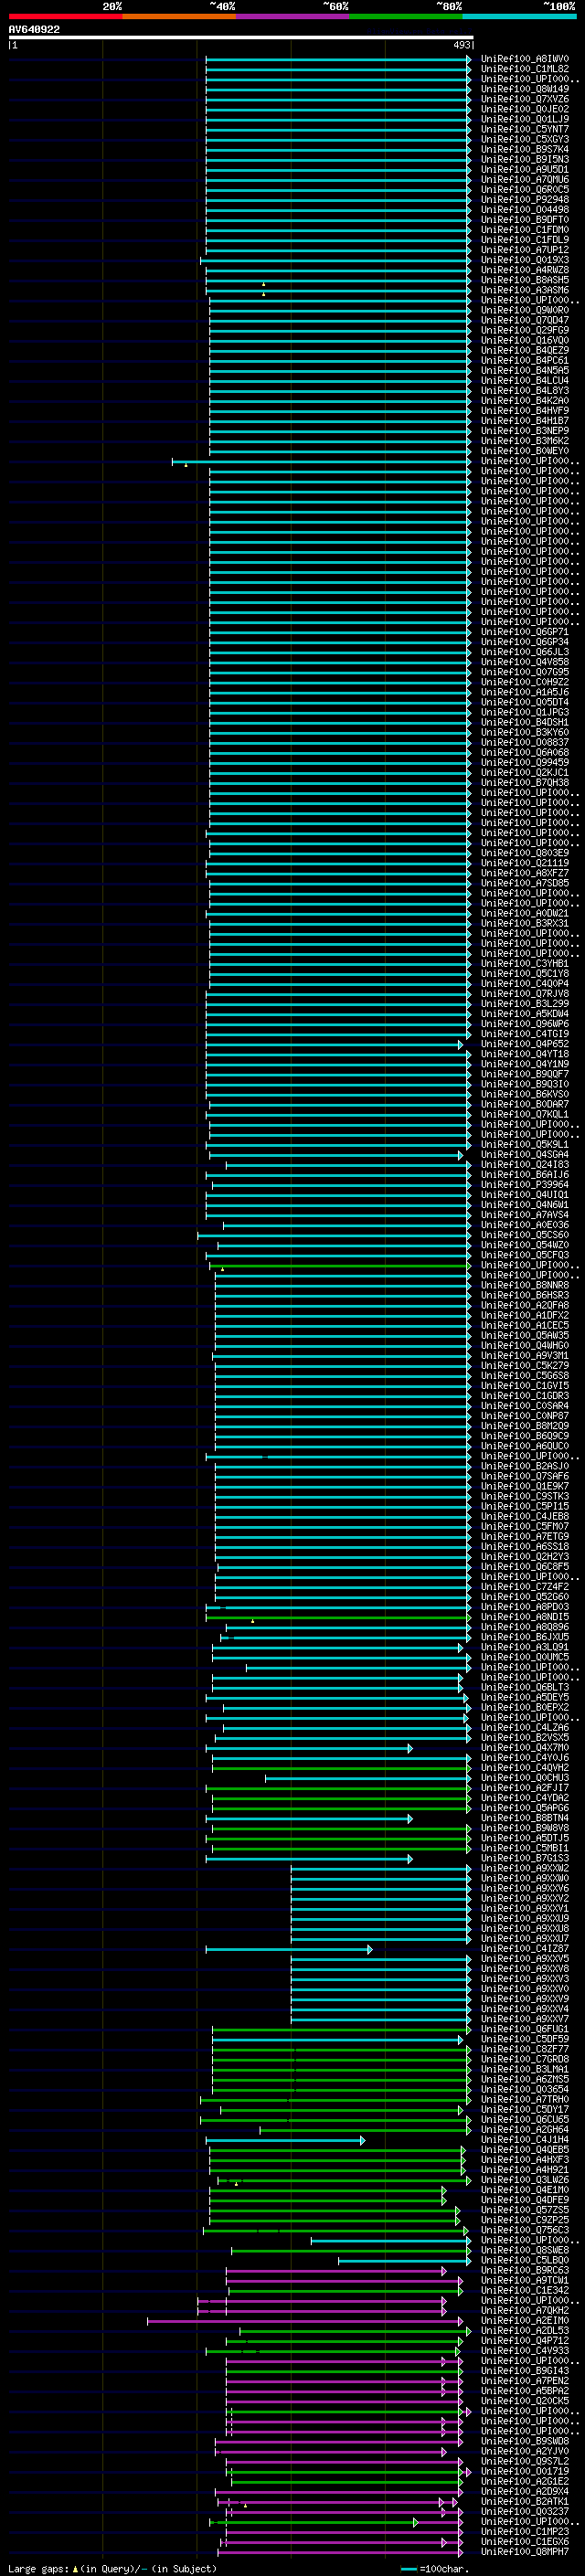
Task: Select the UniRef100_Q4P712 label
Action: [x=525, y=2340]
